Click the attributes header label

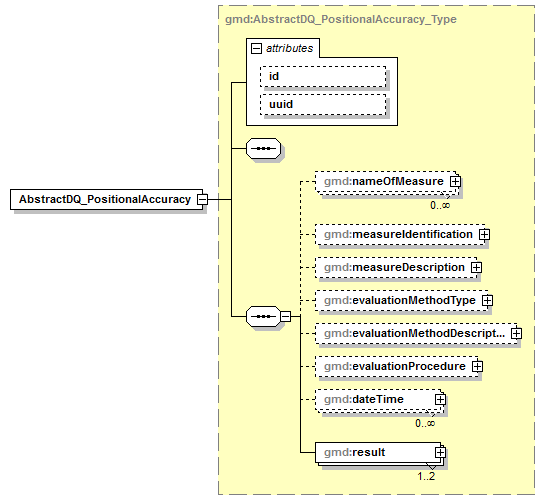pos(290,48)
